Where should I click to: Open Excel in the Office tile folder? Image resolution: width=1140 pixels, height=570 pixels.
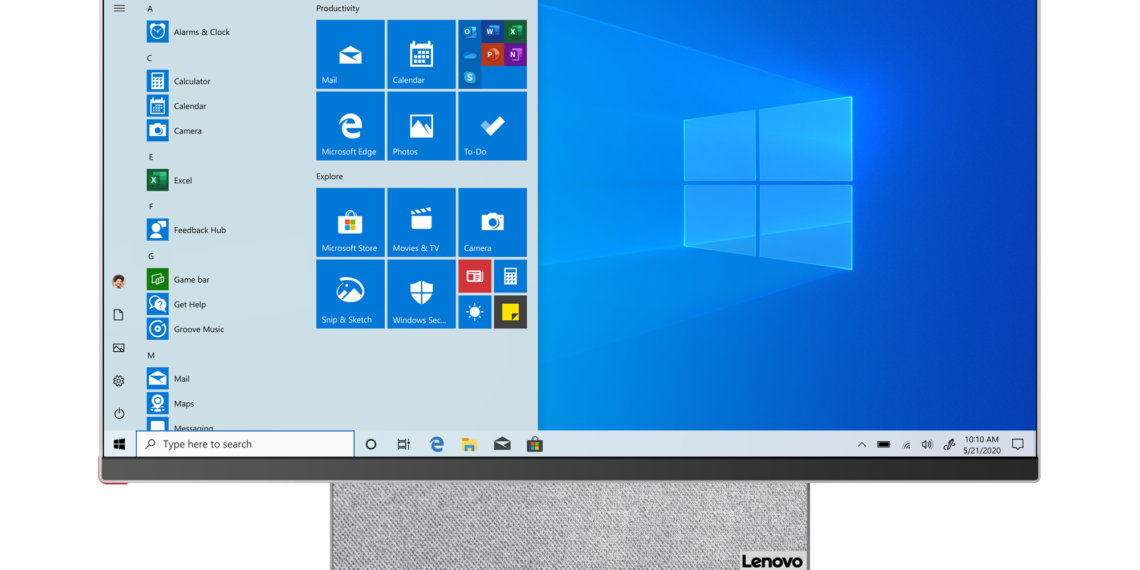point(515,31)
